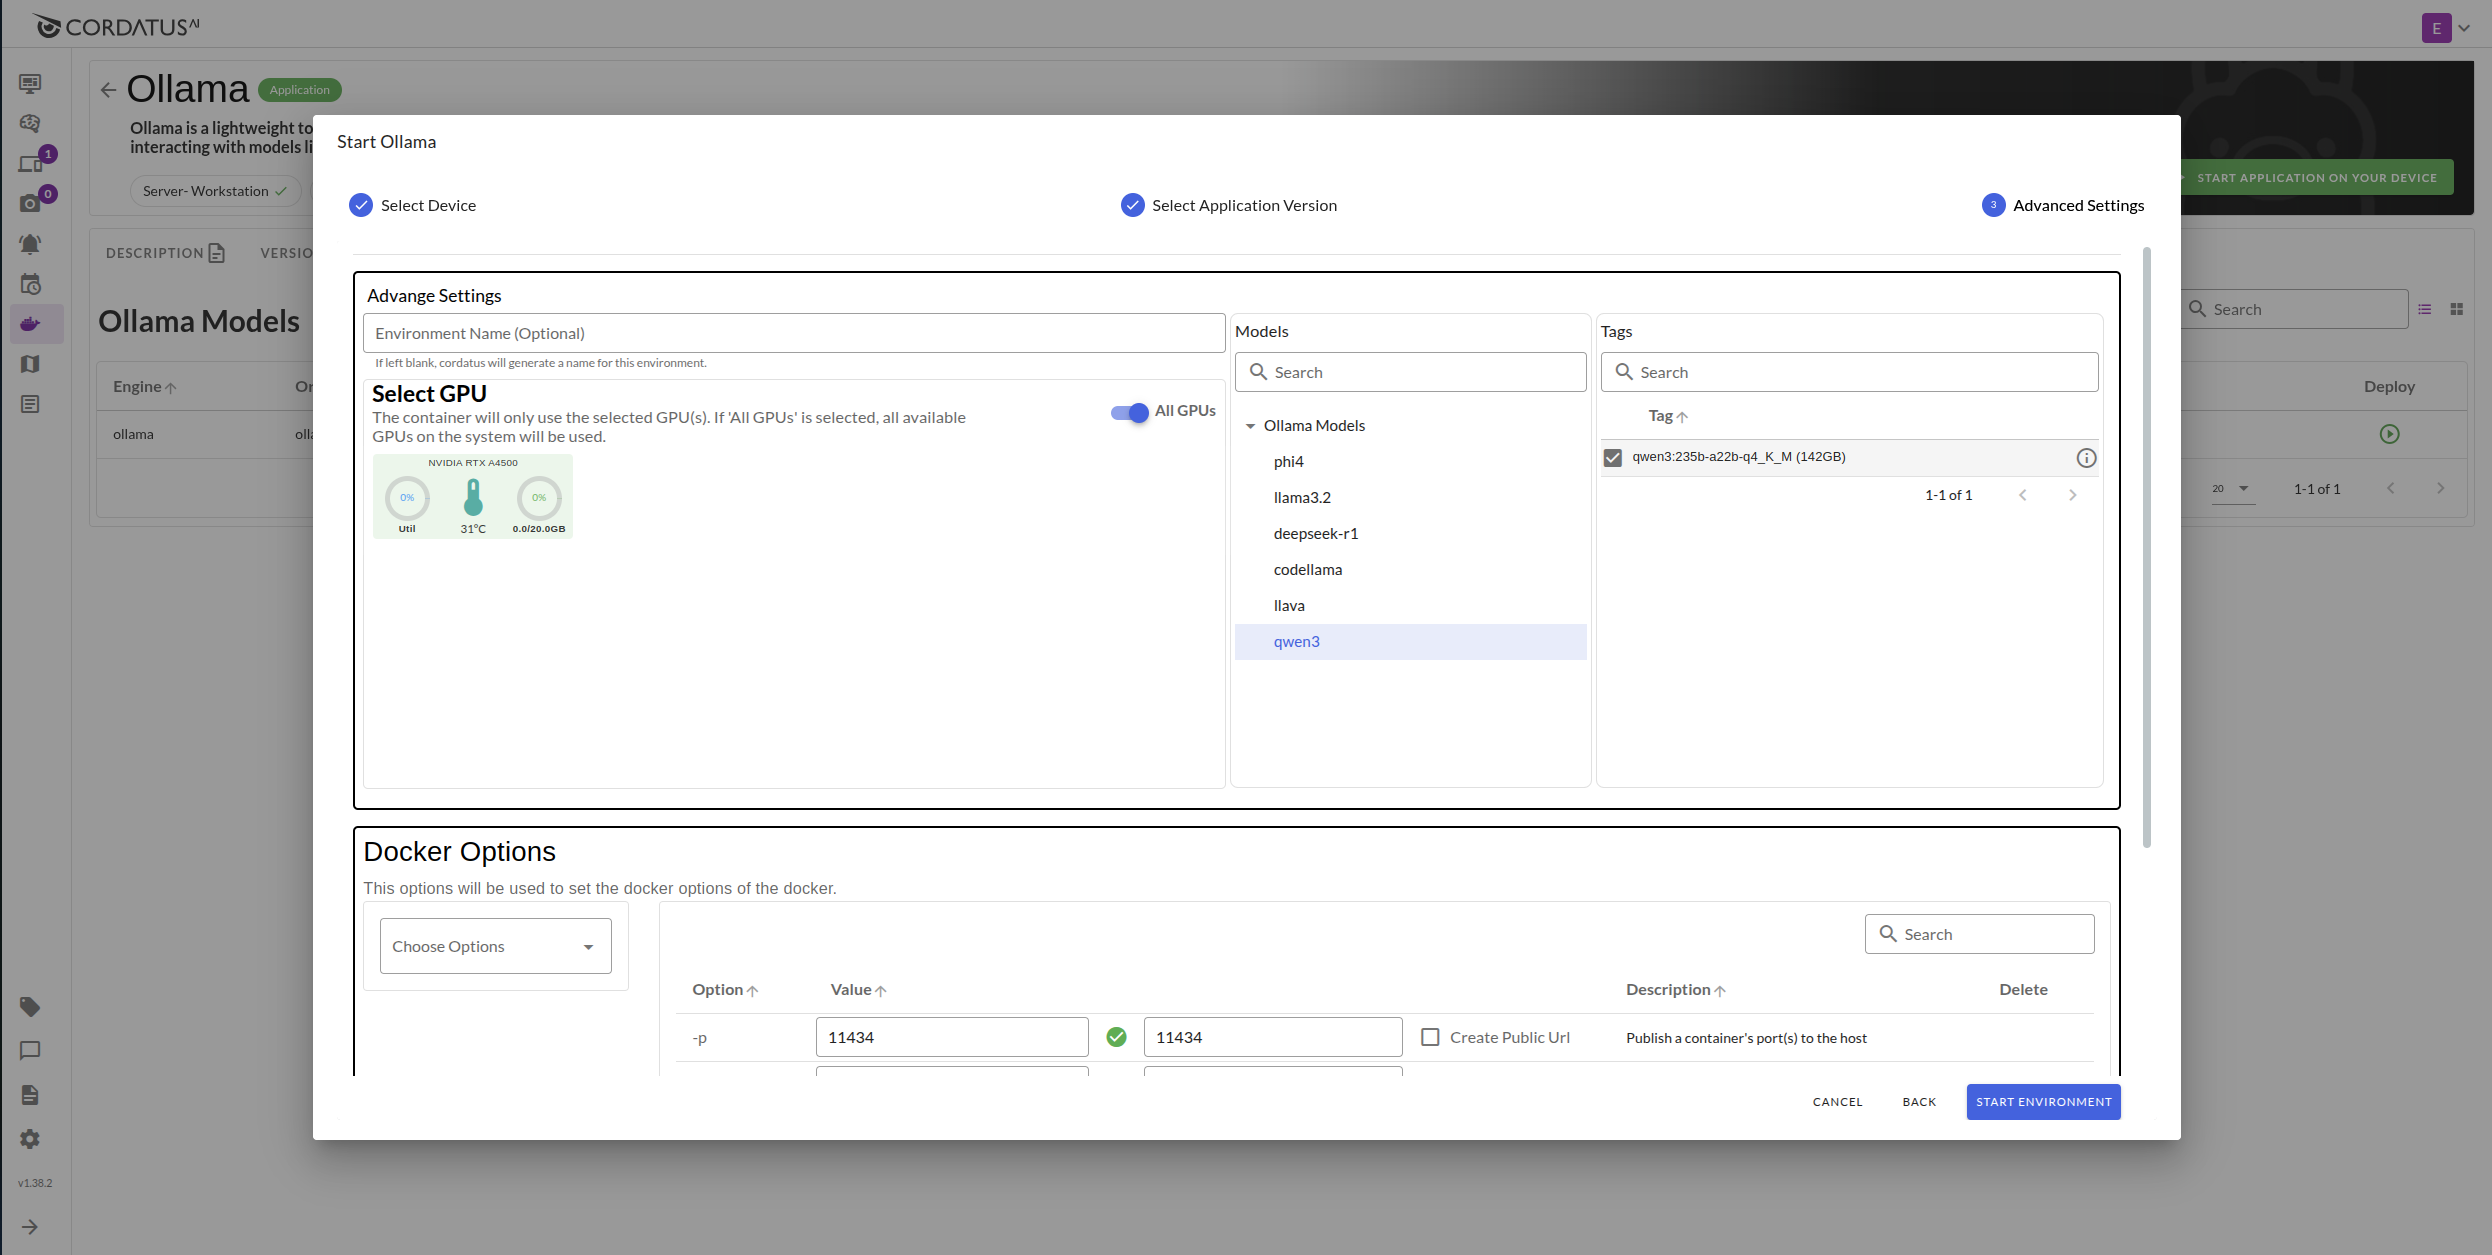The width and height of the screenshot is (2492, 1255).
Task: Go to Select Device step
Action: click(x=412, y=205)
